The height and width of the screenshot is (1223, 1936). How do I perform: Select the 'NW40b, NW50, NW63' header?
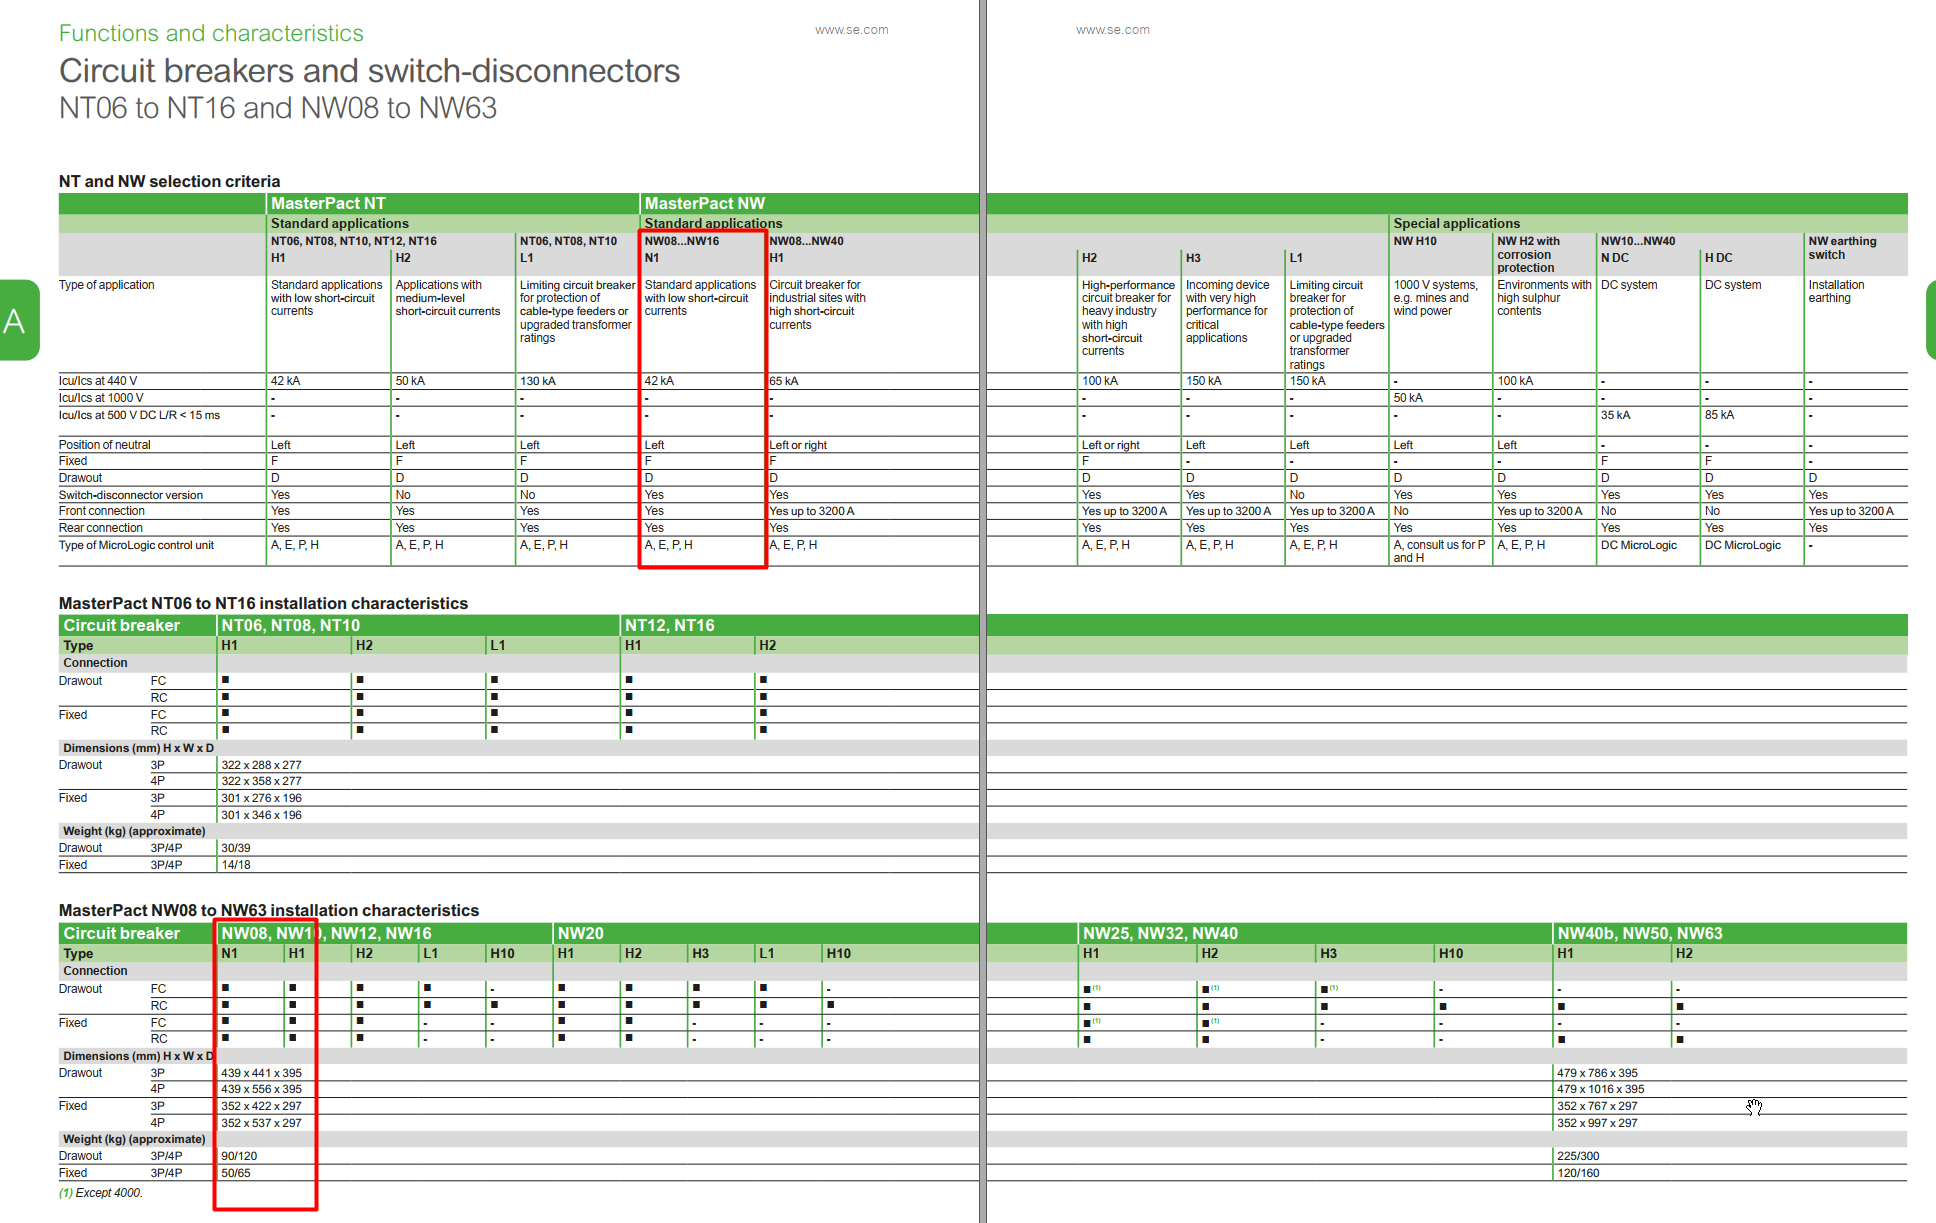pos(1639,933)
